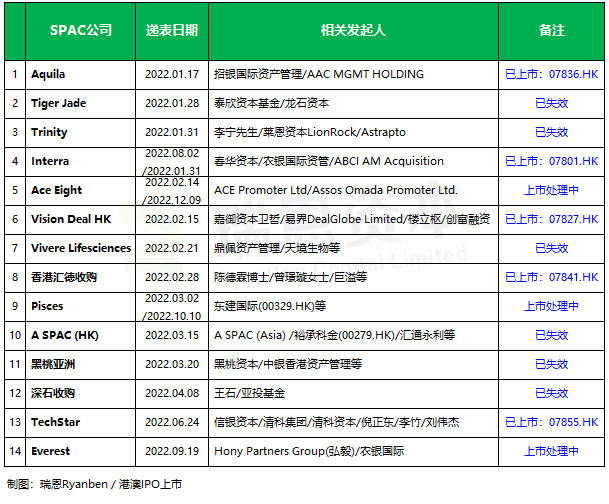The width and height of the screenshot is (609, 504).
Task: Click the 相关发起人 column header
Action: [x=353, y=30]
